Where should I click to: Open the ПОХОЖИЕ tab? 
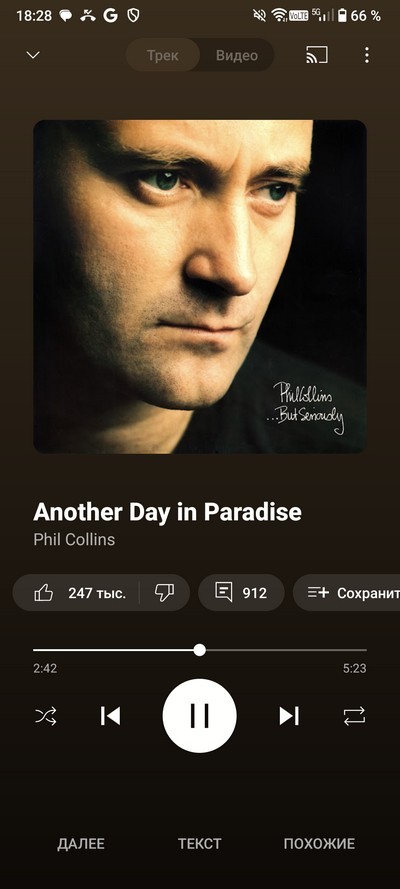pyautogui.click(x=319, y=844)
